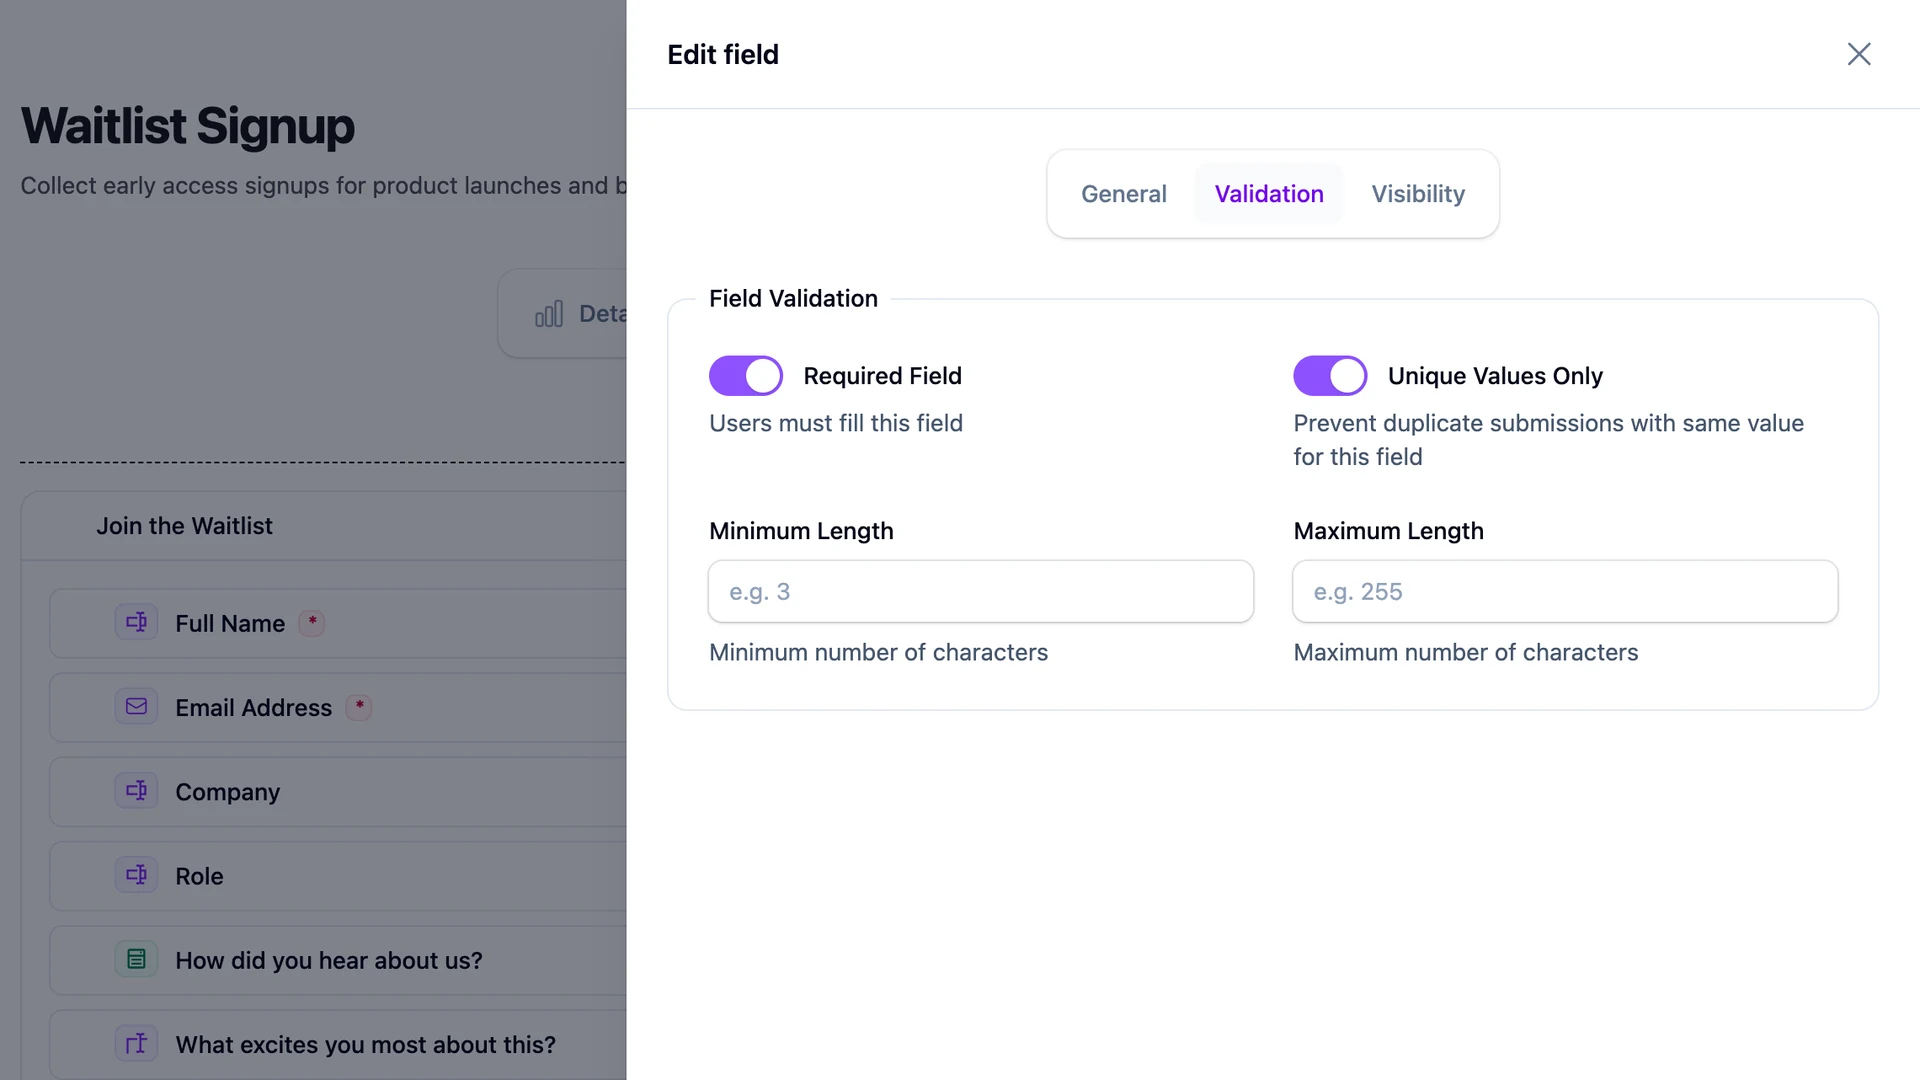Click the Company field type icon
The width and height of the screenshot is (1920, 1080).
coord(136,790)
